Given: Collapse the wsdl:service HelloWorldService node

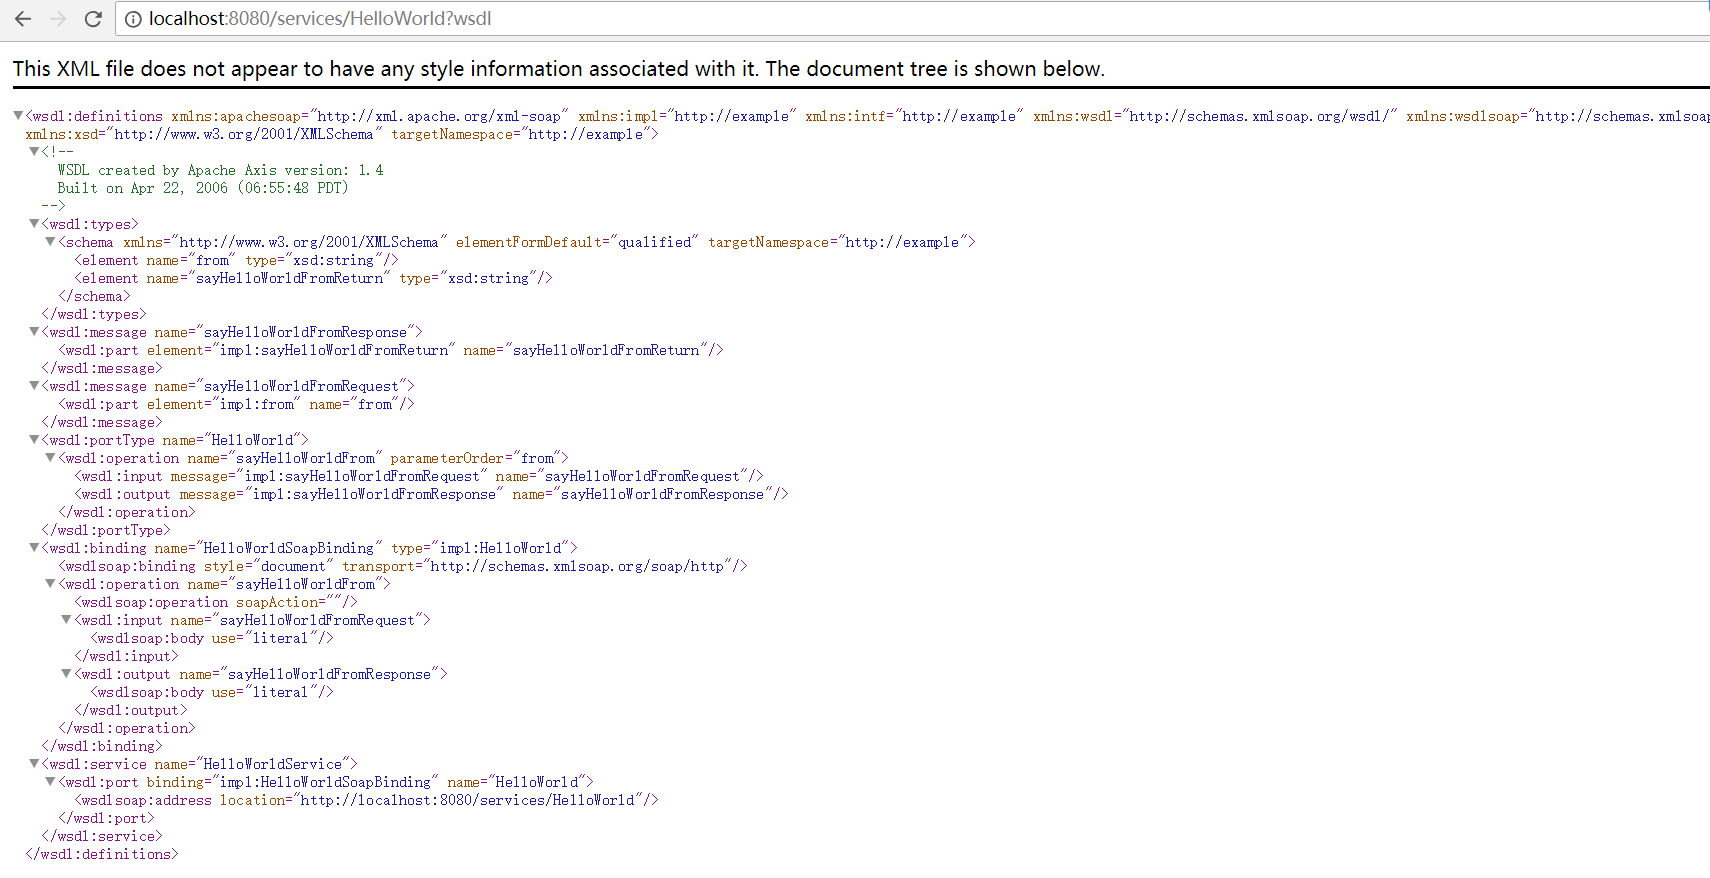Looking at the screenshot, I should coord(34,764).
